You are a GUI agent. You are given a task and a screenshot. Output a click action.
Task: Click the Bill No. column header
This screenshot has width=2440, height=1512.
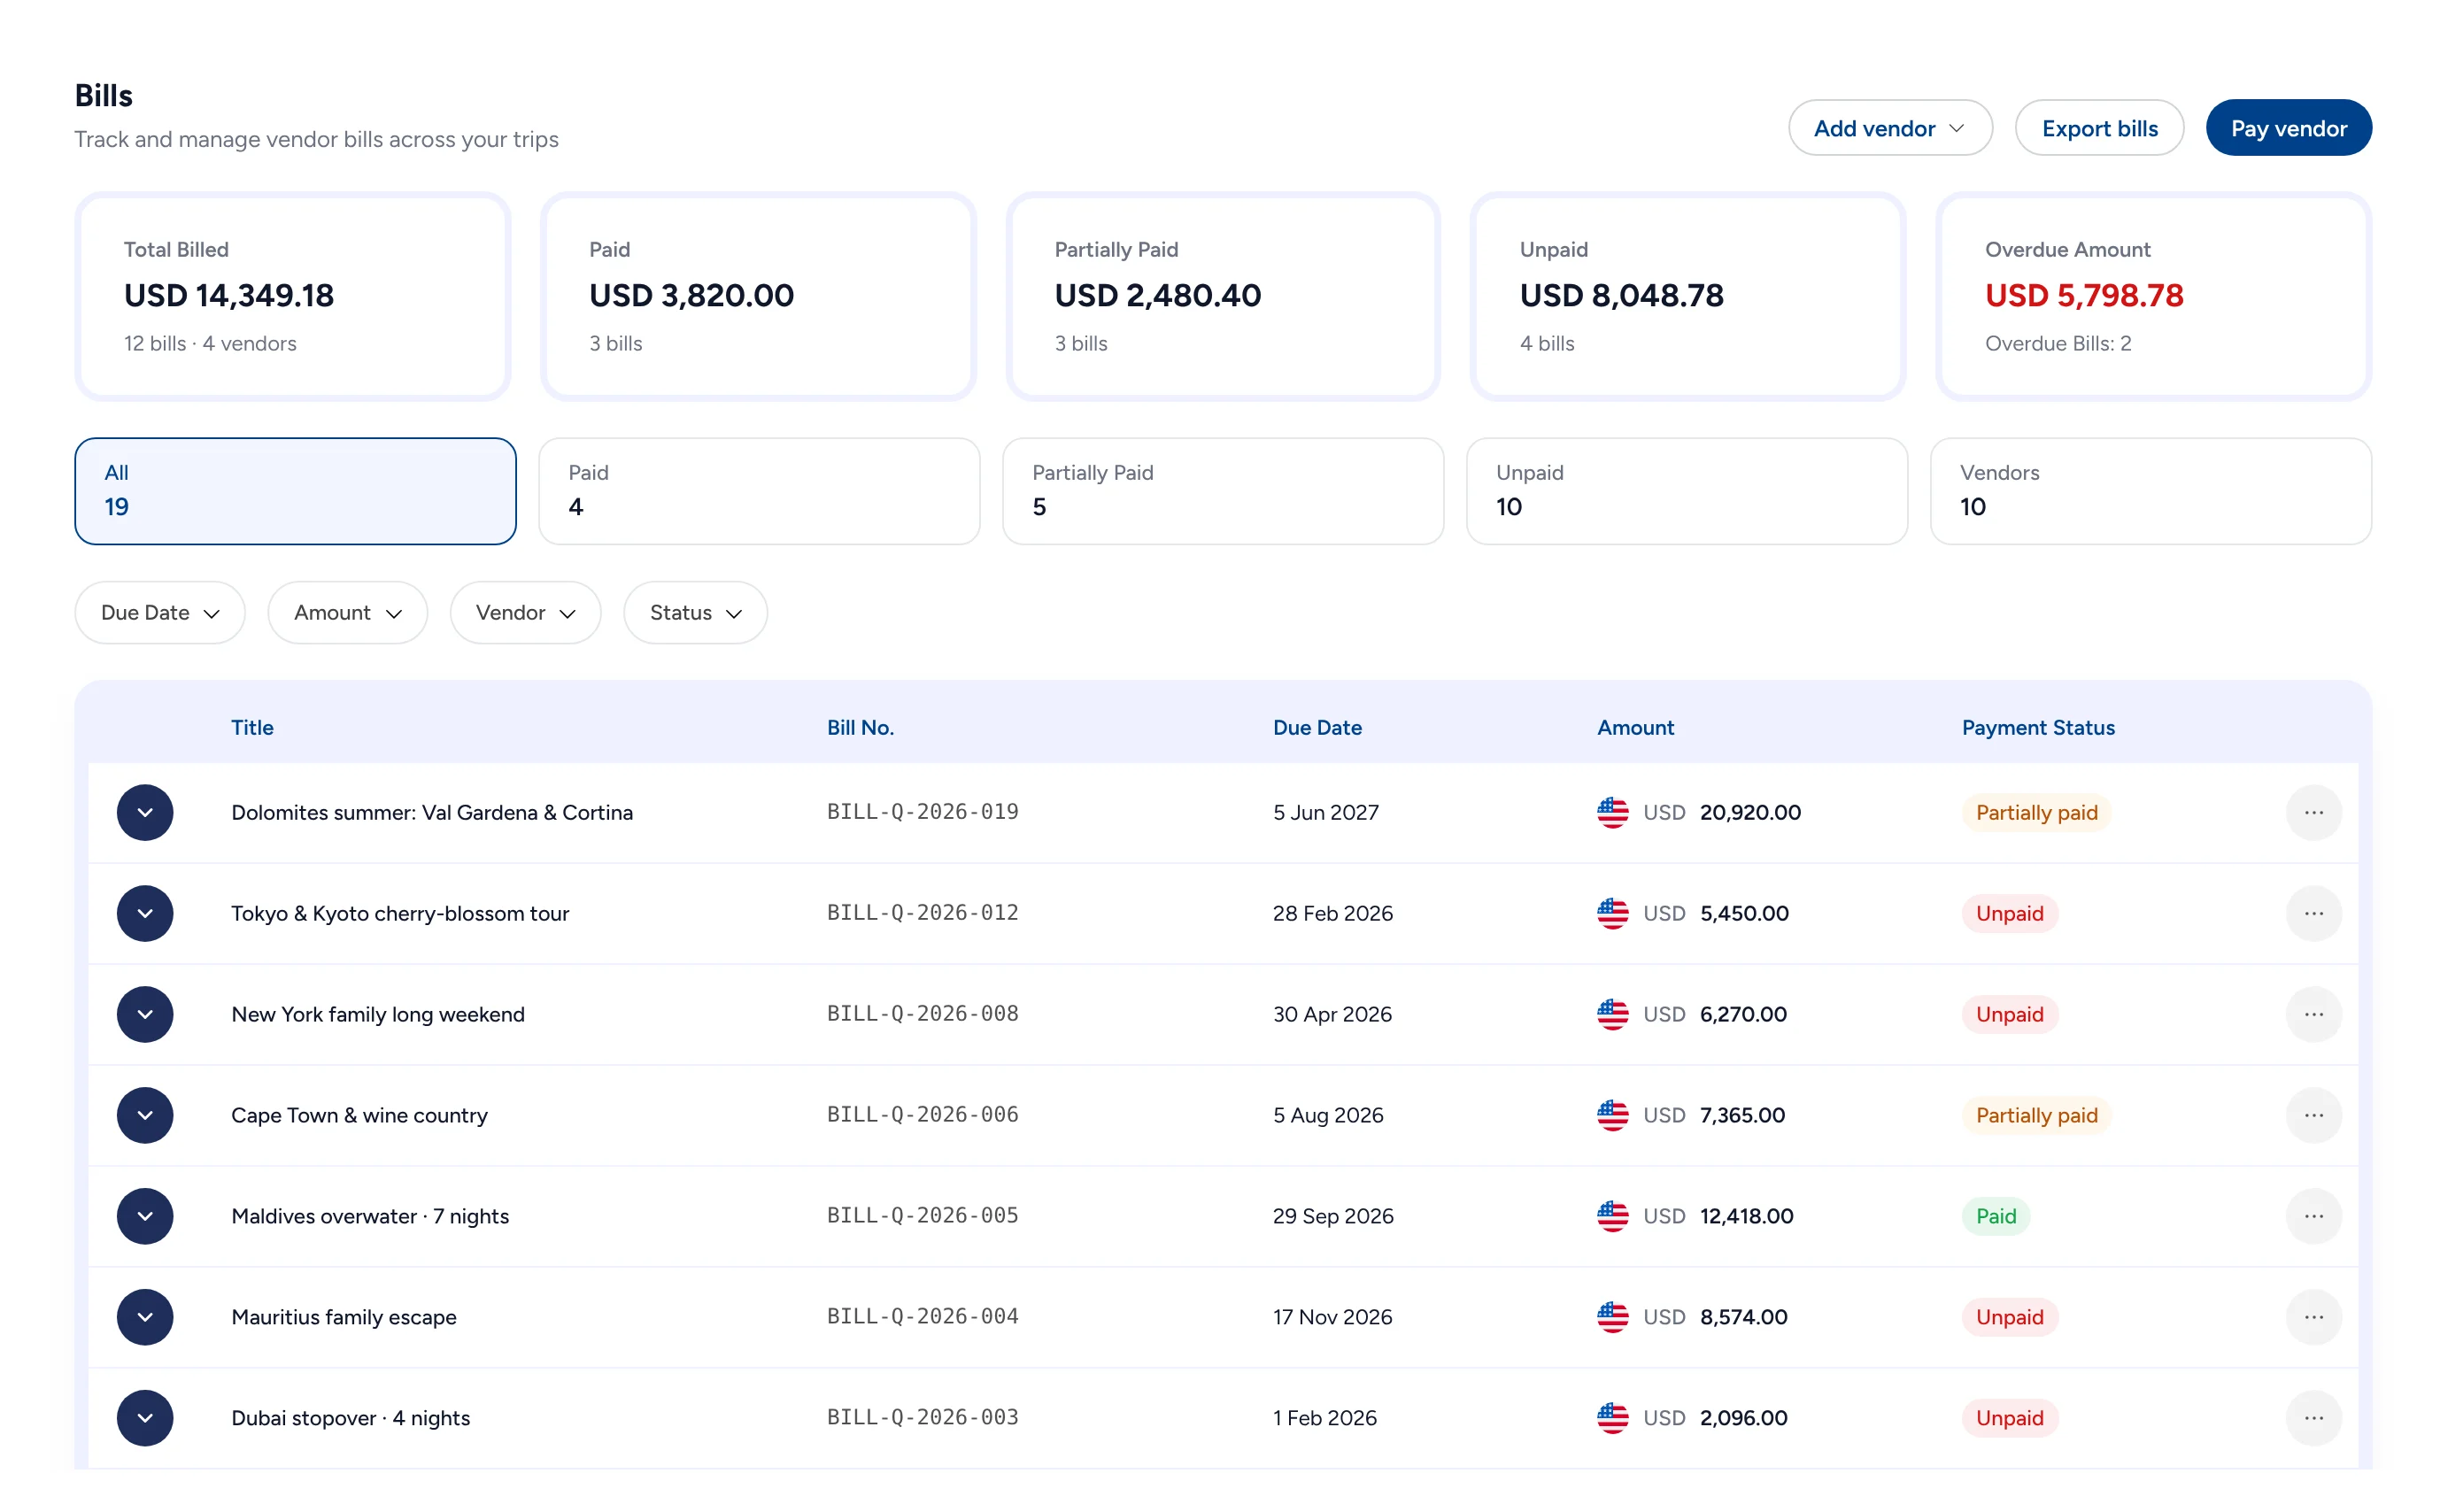(860, 728)
